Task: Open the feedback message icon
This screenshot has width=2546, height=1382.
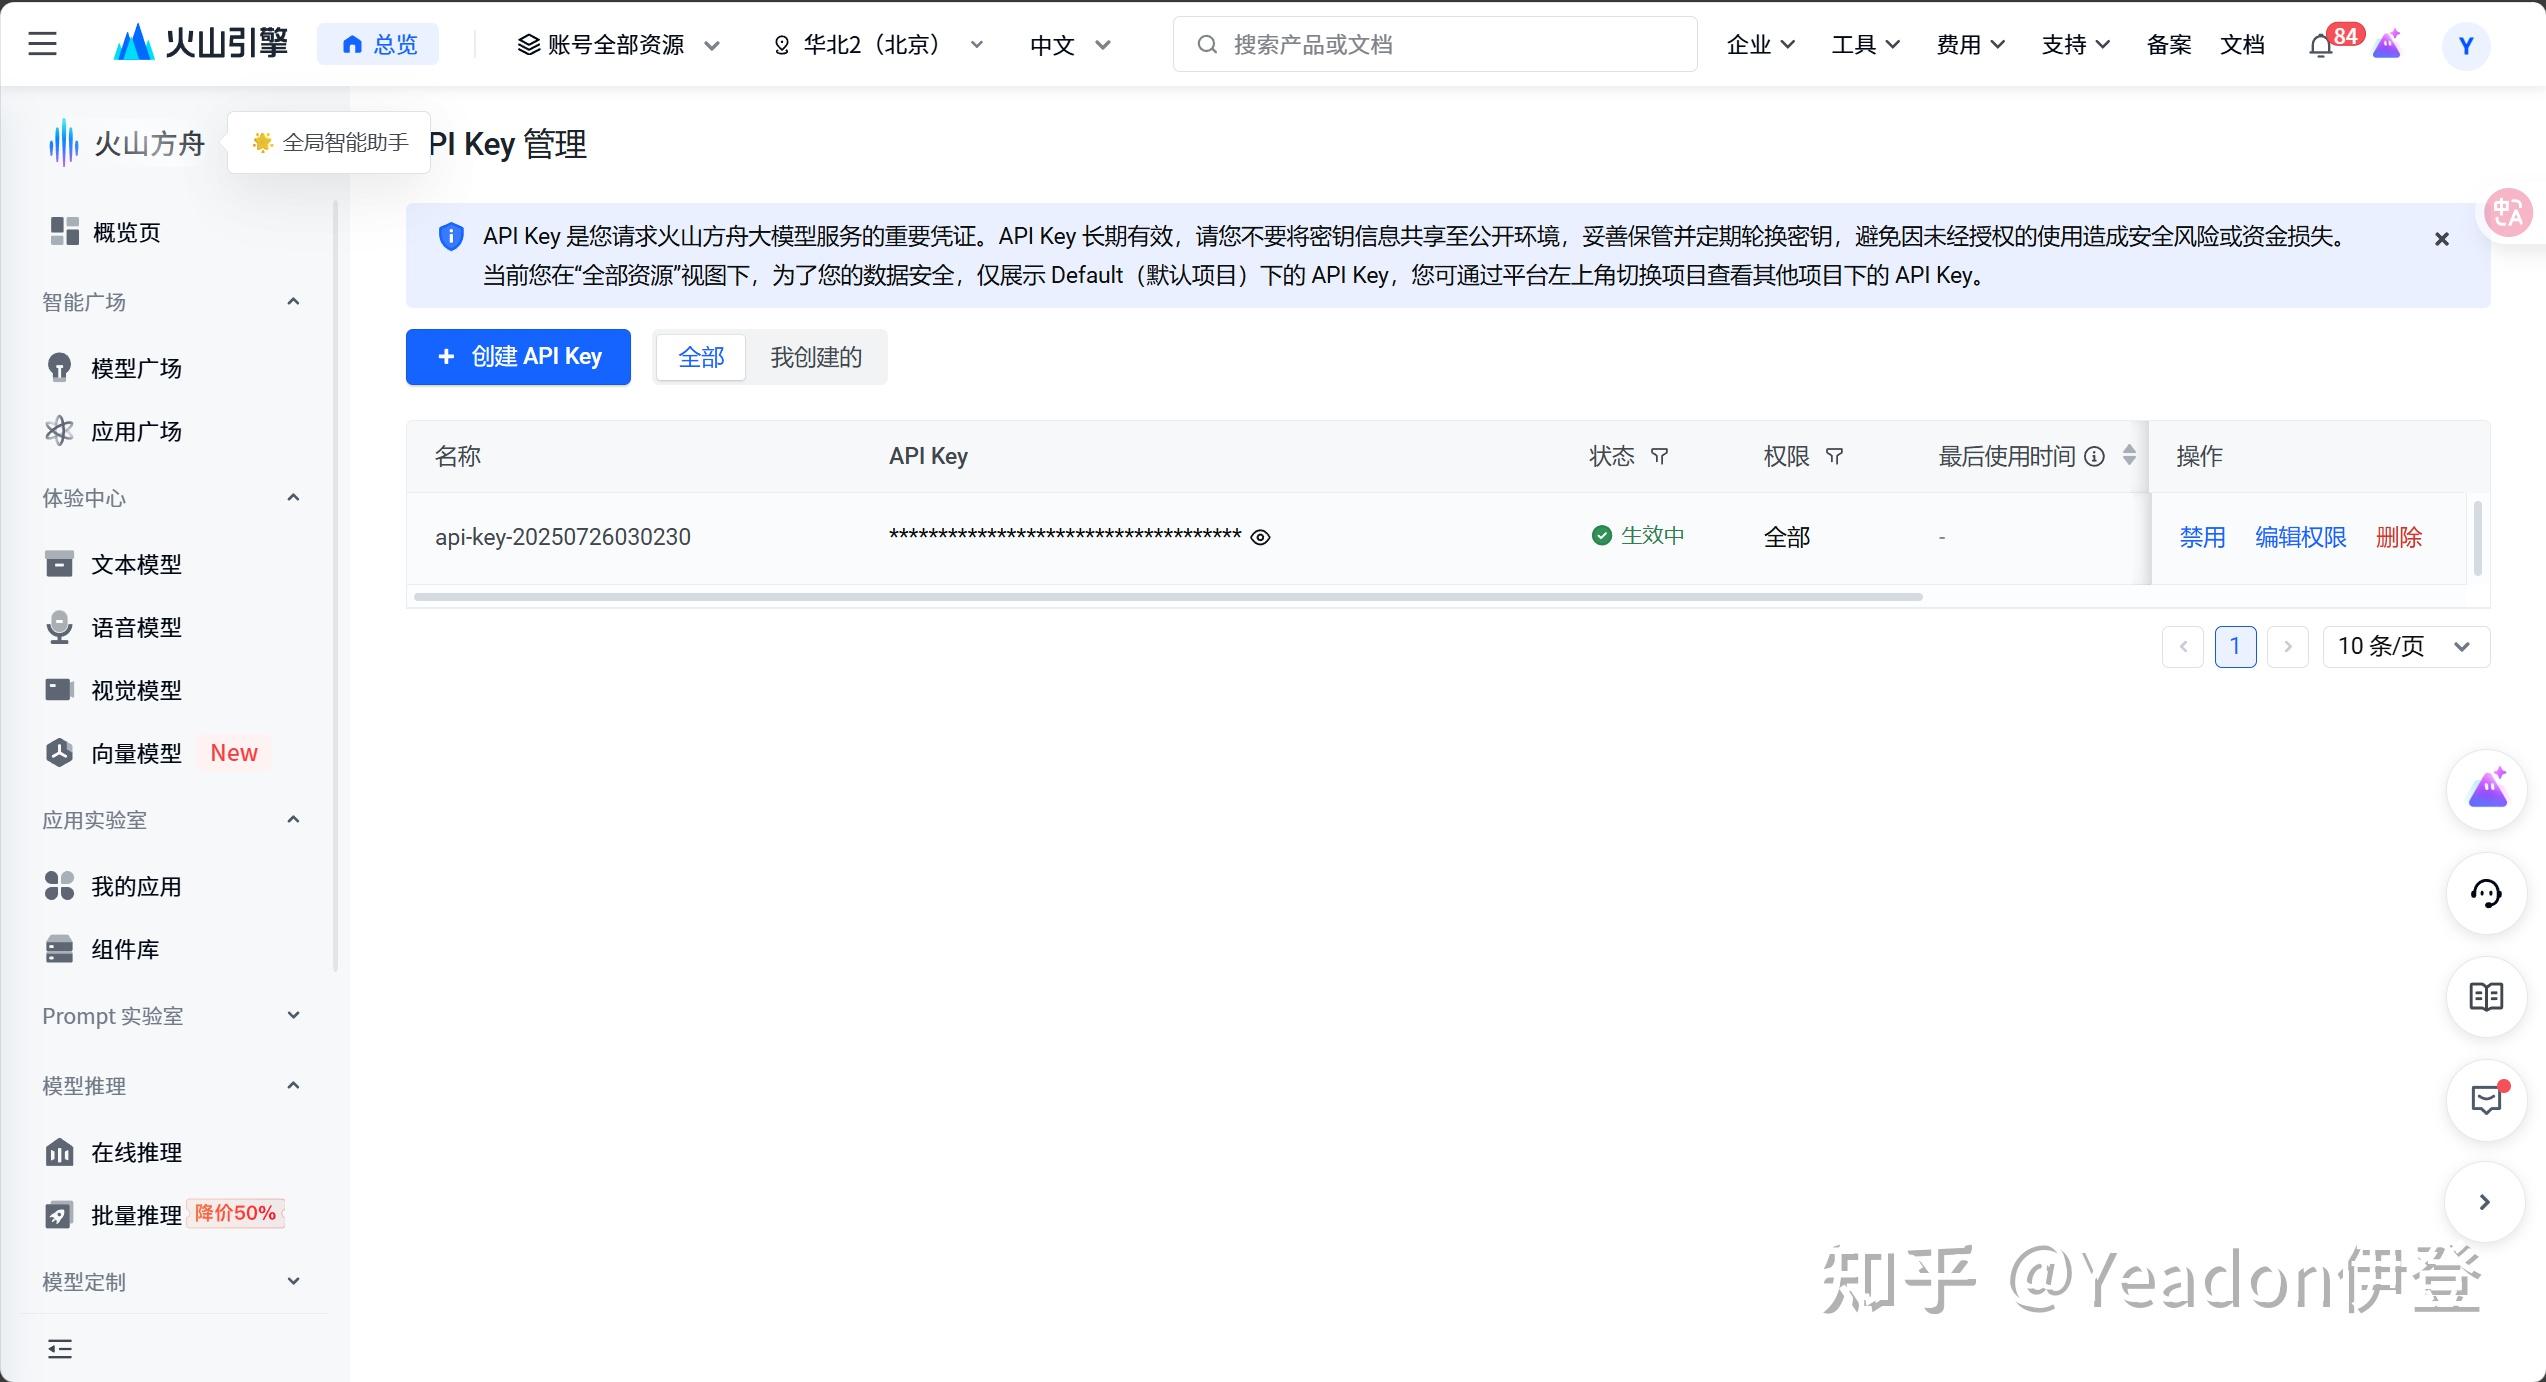Action: (x=2486, y=1100)
